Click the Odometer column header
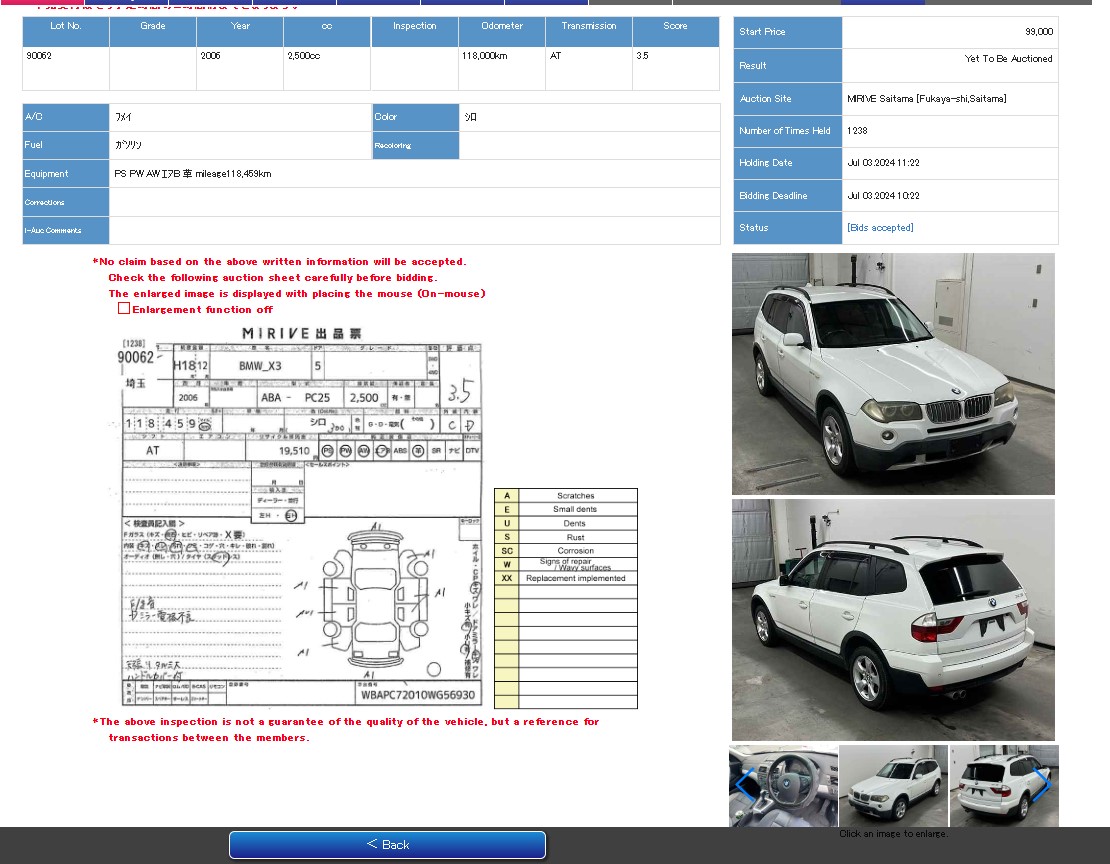The height and width of the screenshot is (864, 1110). tap(502, 31)
